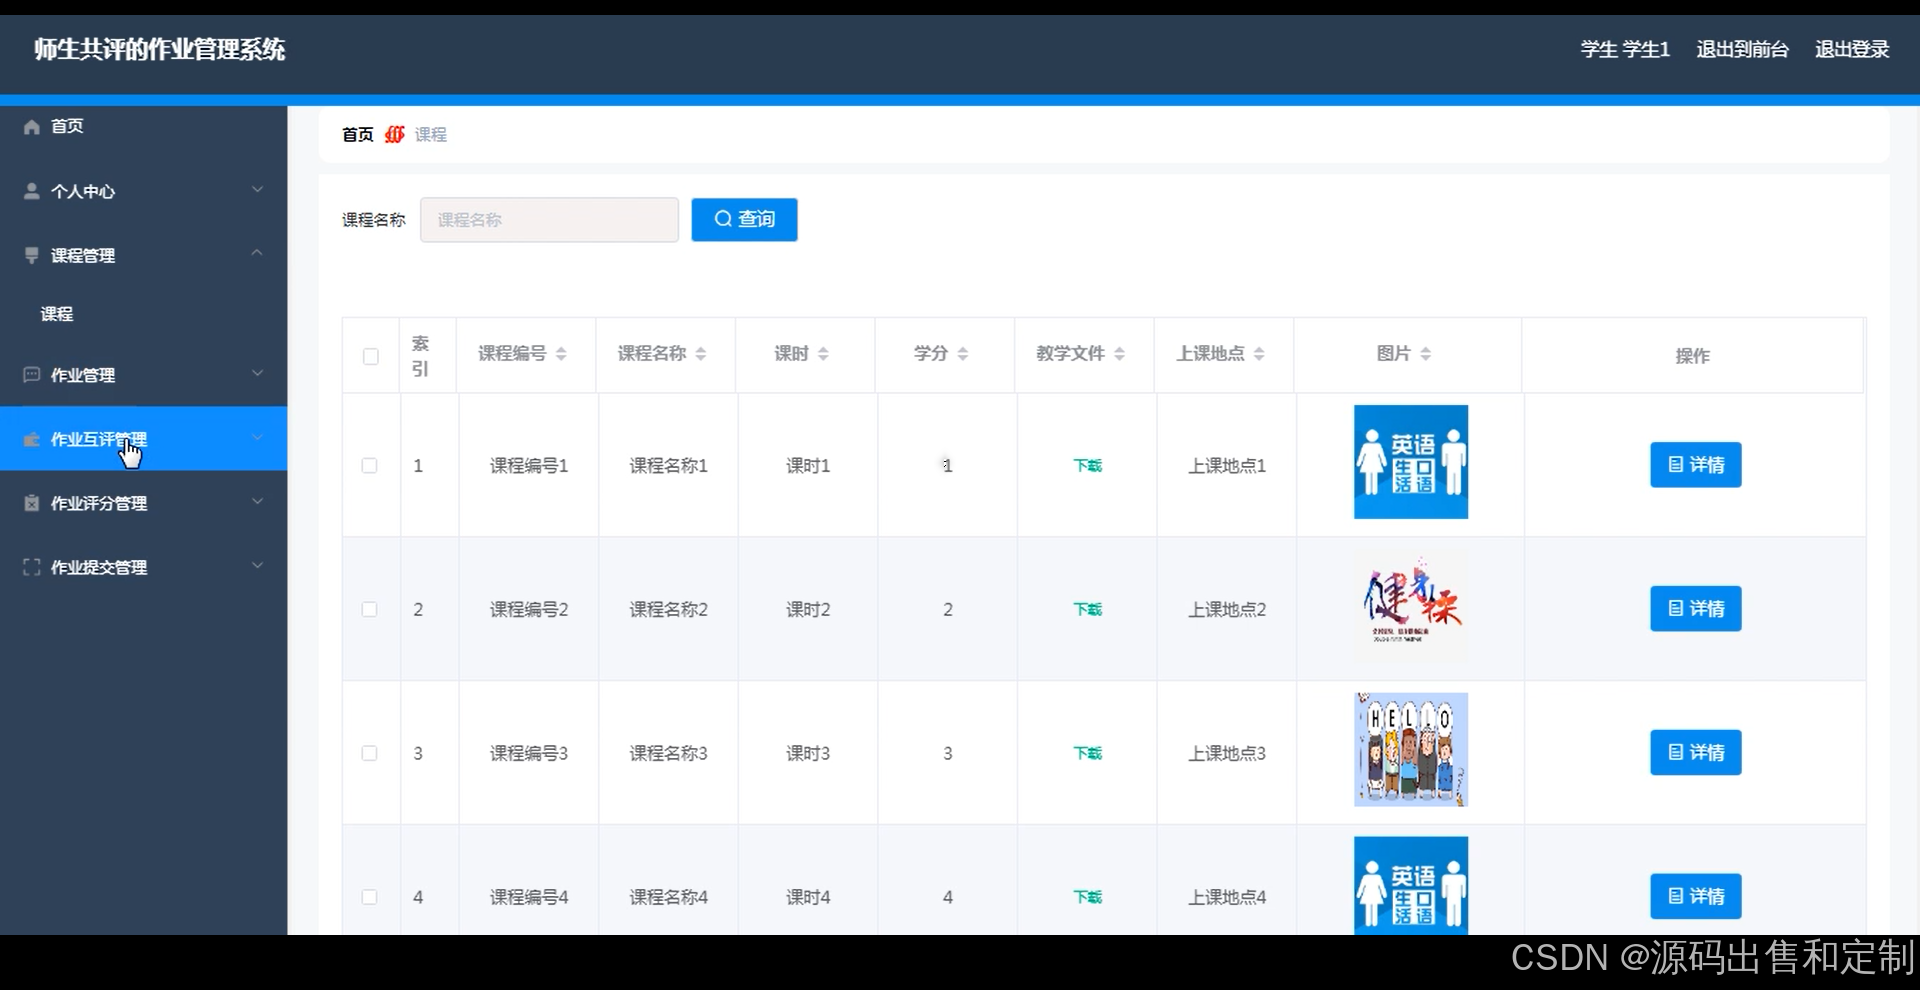Open 详情 for 课程名称4

pos(1695,897)
